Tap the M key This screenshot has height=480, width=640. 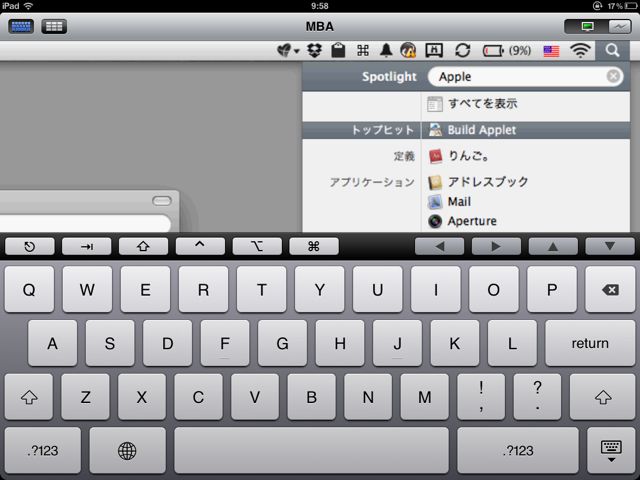(424, 397)
